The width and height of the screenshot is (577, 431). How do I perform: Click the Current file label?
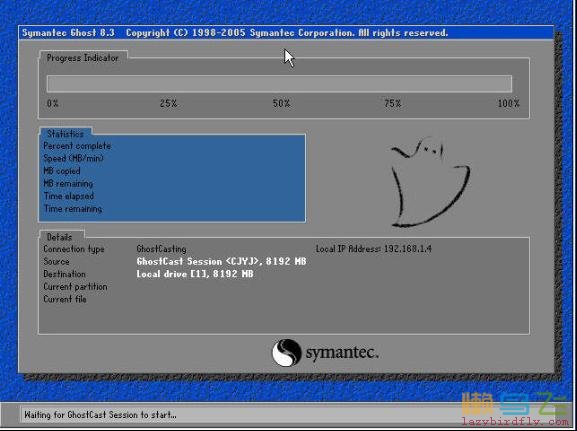click(x=65, y=299)
